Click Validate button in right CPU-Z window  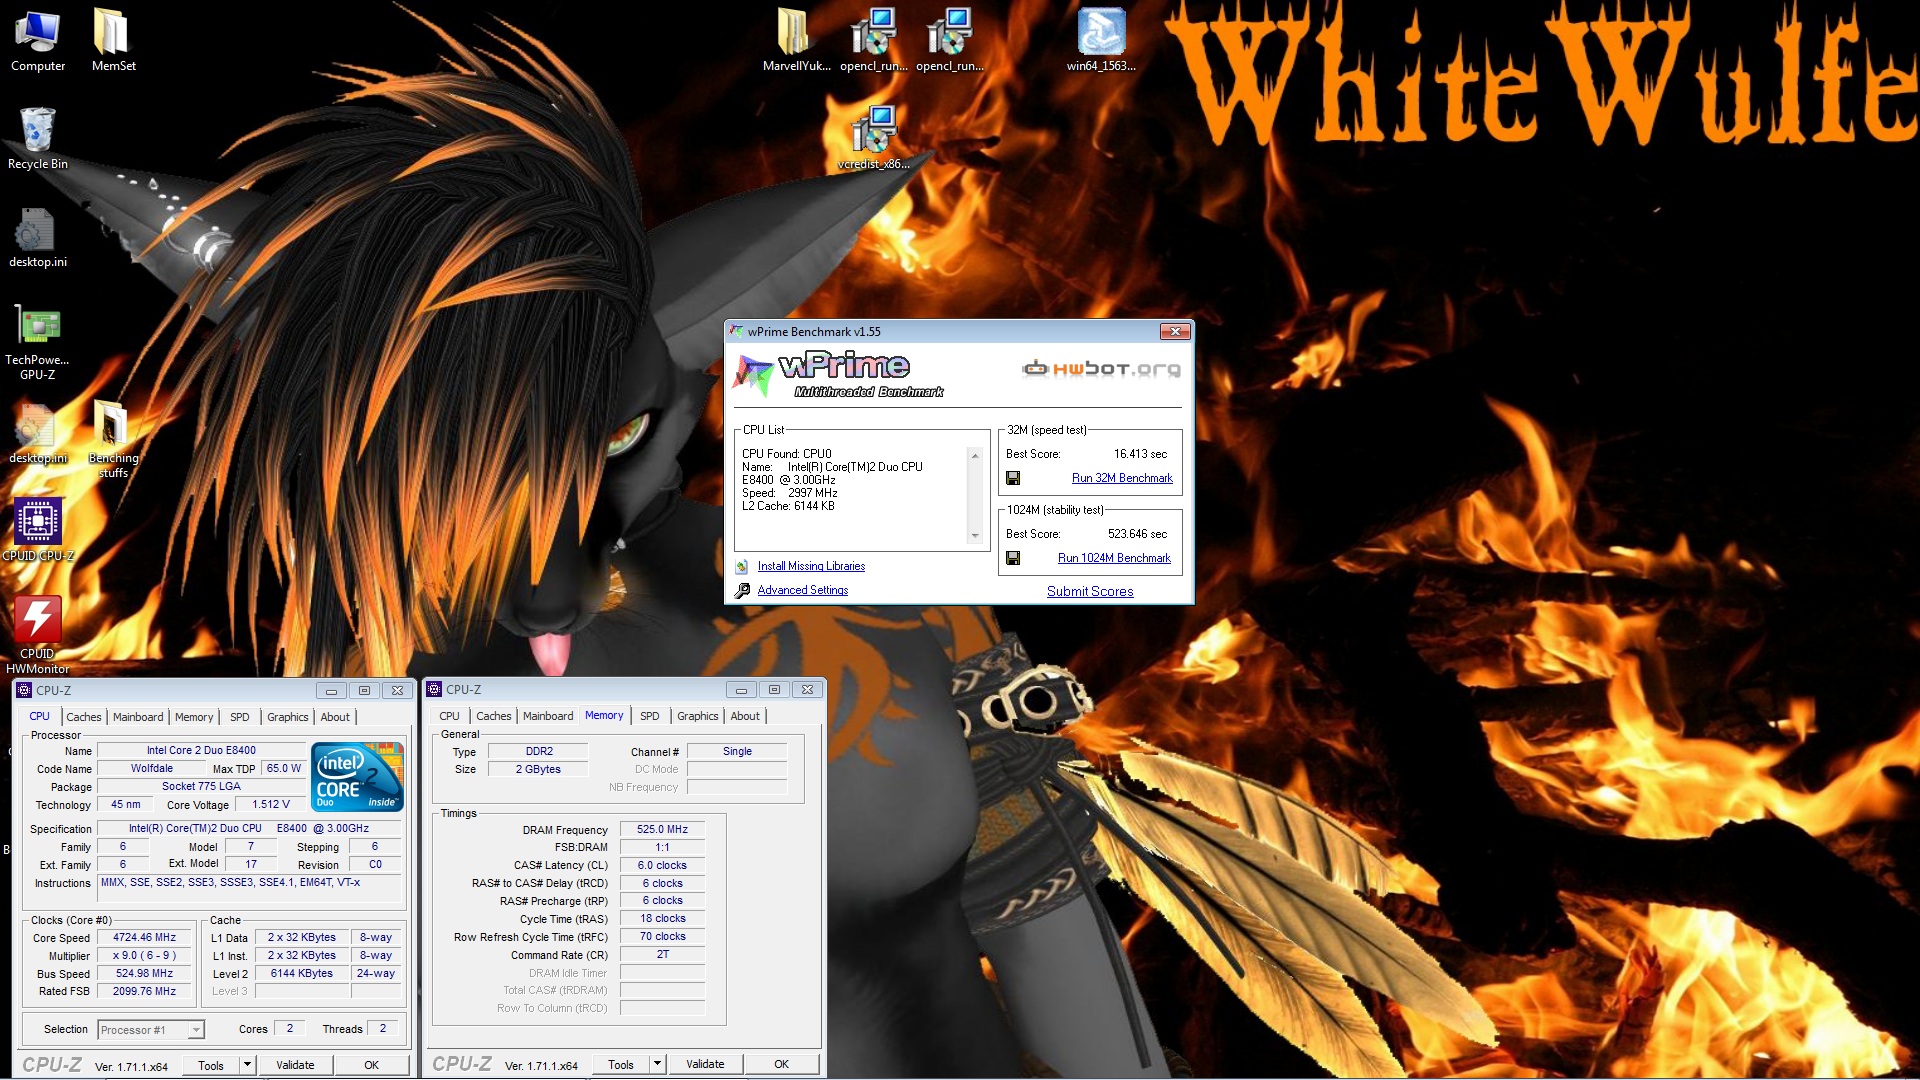pyautogui.click(x=705, y=1064)
